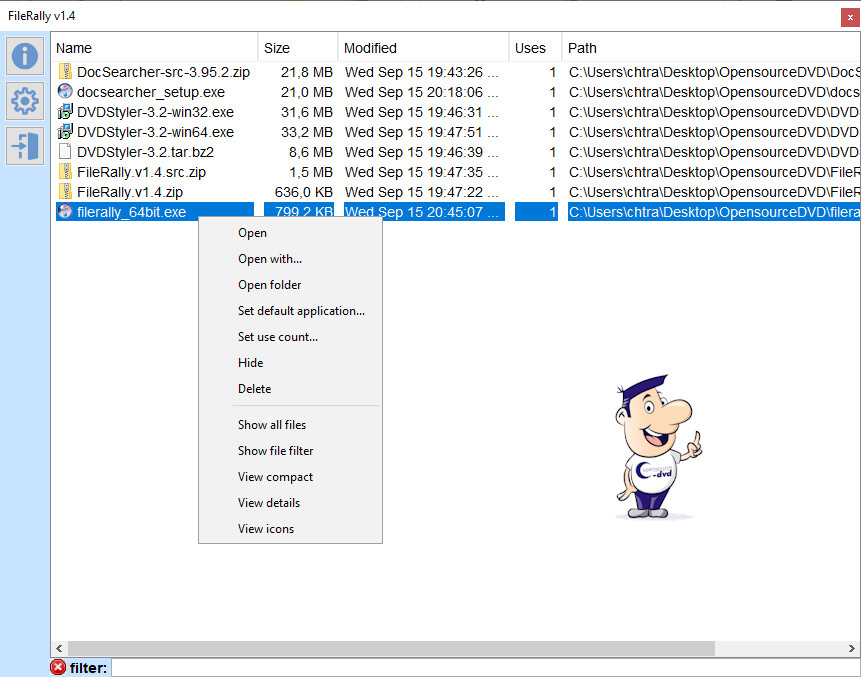Choose Set default application... menu entry

(301, 311)
